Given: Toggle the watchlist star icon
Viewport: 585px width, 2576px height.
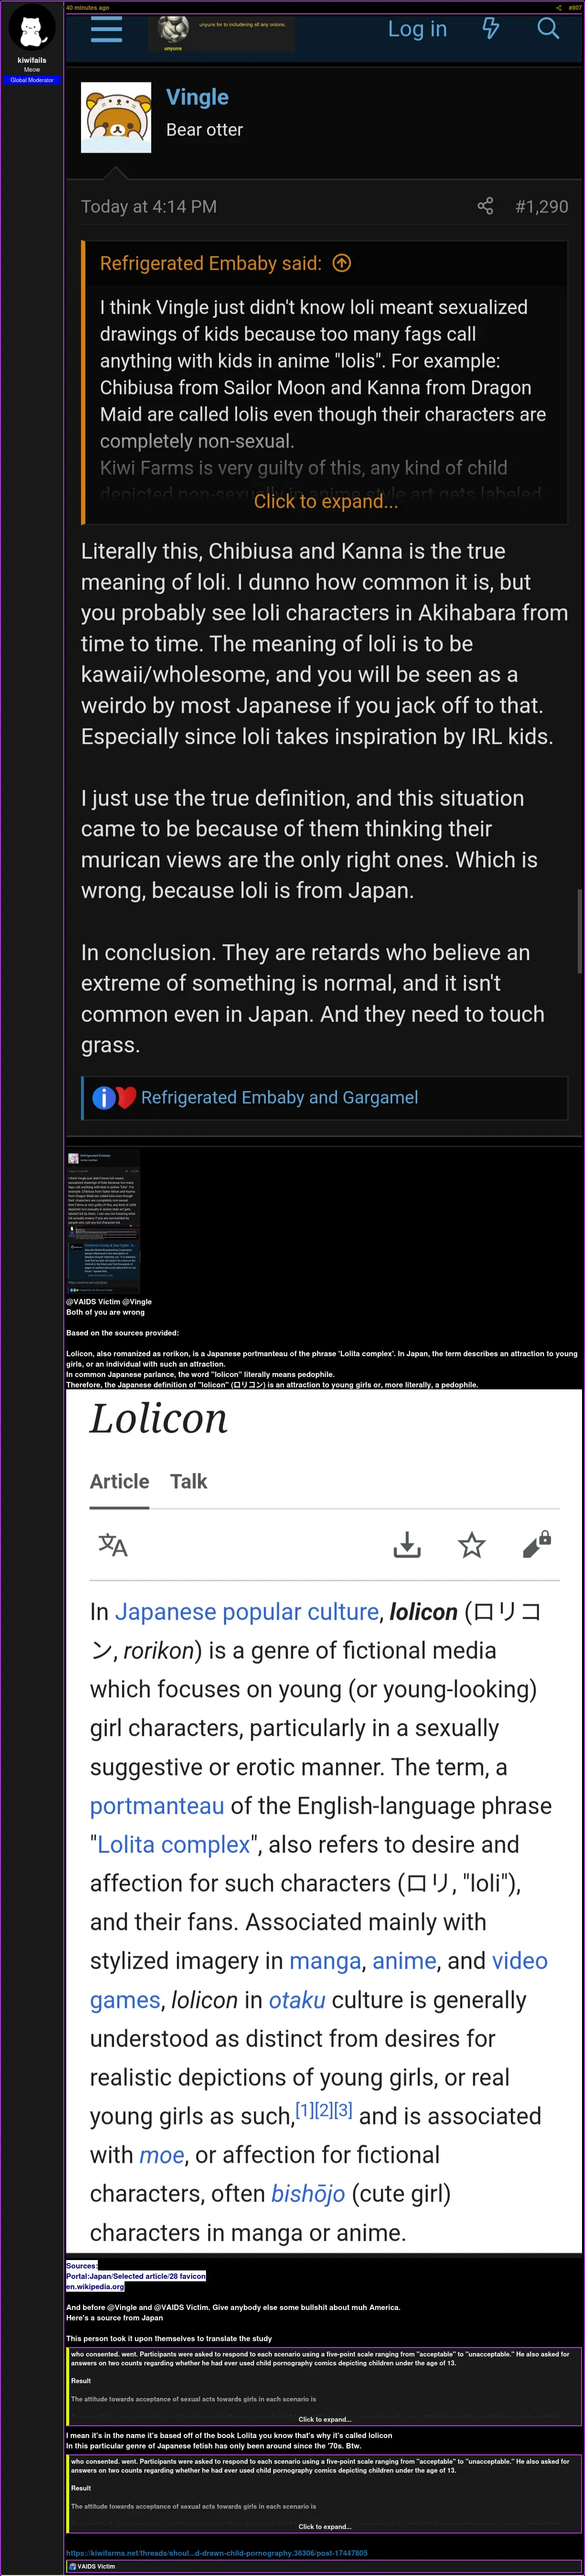Looking at the screenshot, I should coord(472,1545).
